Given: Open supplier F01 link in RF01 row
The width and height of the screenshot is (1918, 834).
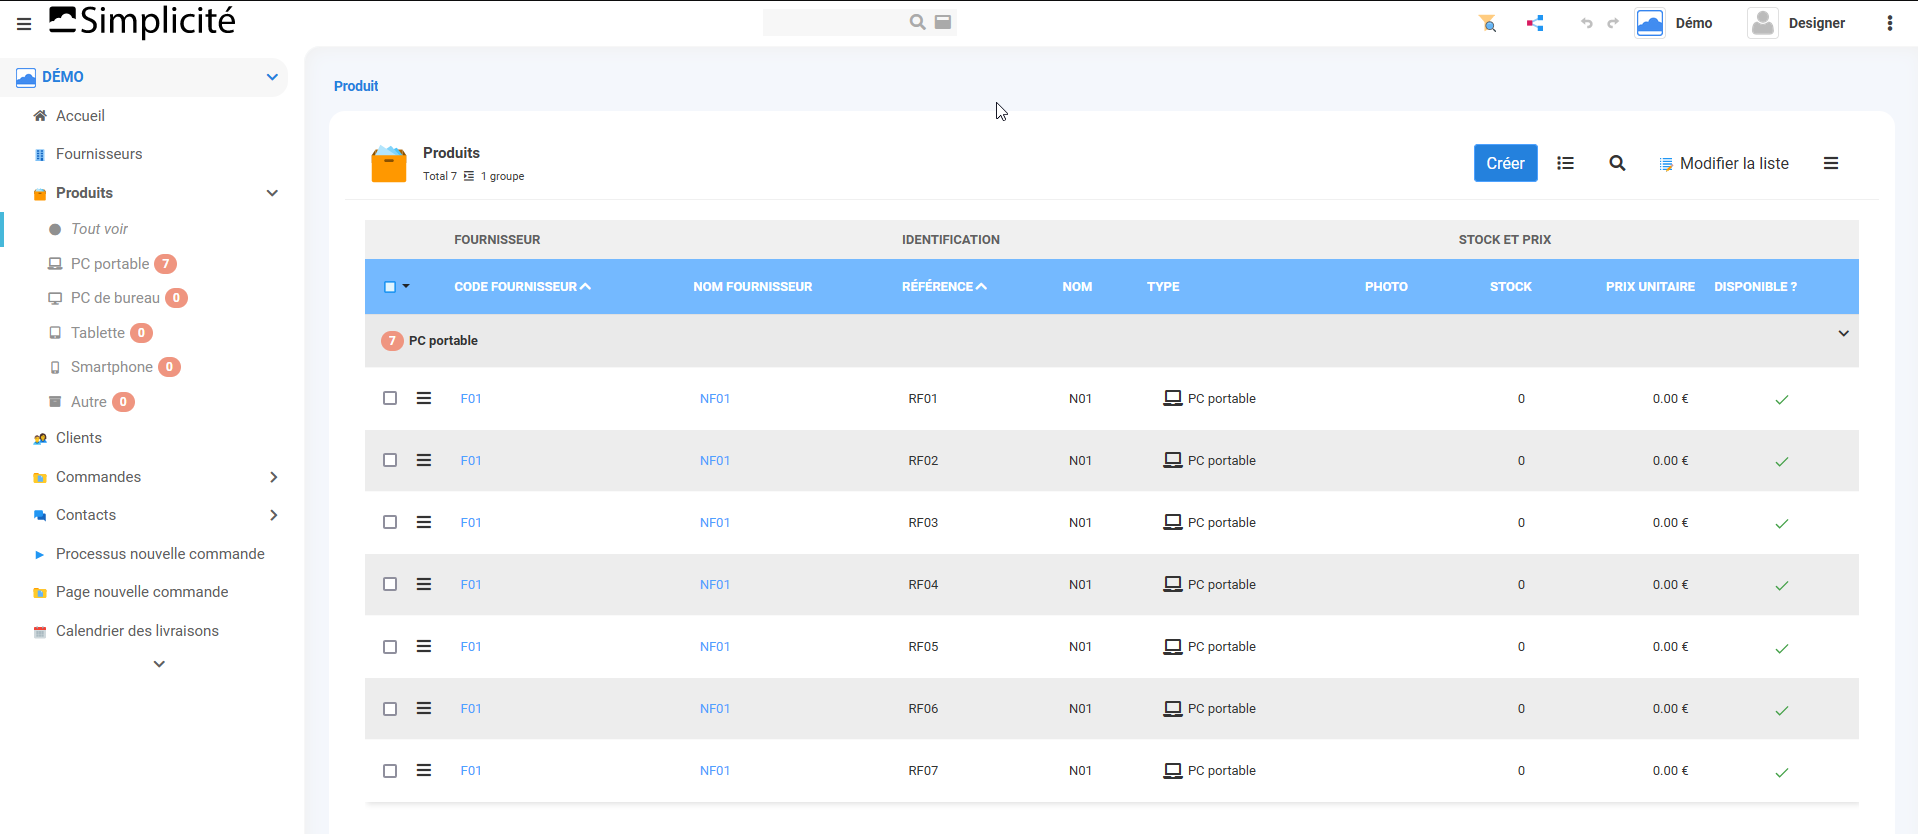Looking at the screenshot, I should [471, 398].
